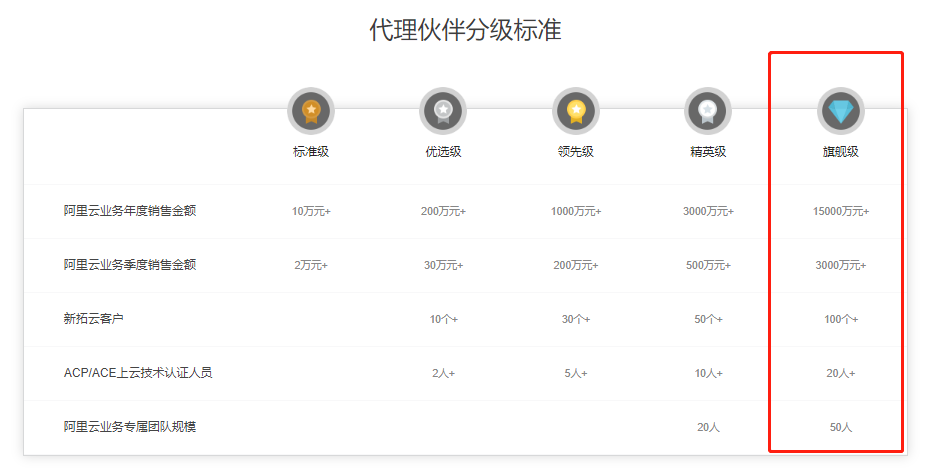Click the 10万元+ annual sales cell
The image size is (928, 468).
(311, 211)
